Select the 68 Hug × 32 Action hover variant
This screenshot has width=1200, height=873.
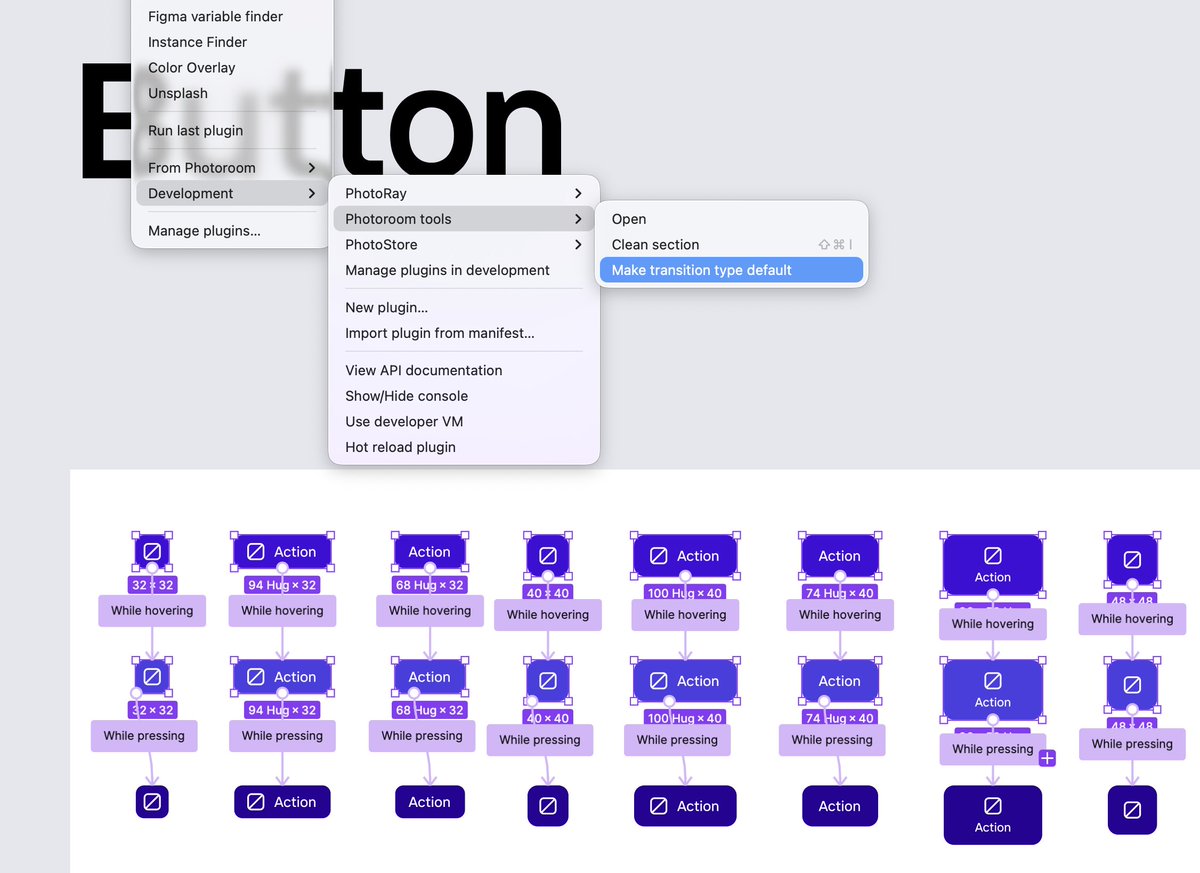point(430,676)
